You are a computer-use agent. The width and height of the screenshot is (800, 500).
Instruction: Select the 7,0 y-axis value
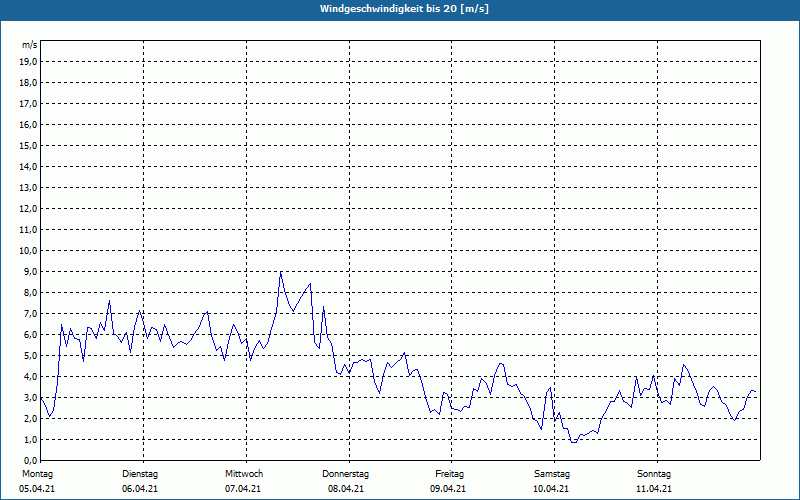31,313
